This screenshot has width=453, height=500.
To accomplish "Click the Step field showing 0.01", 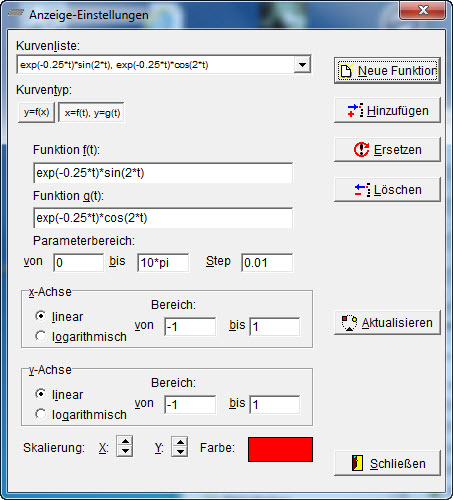I will pyautogui.click(x=267, y=263).
